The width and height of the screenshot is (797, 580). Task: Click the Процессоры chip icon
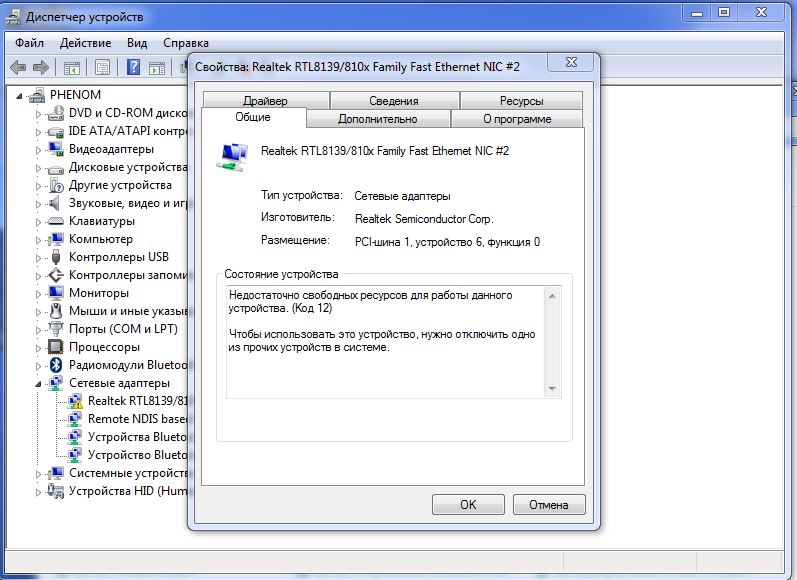(56, 347)
